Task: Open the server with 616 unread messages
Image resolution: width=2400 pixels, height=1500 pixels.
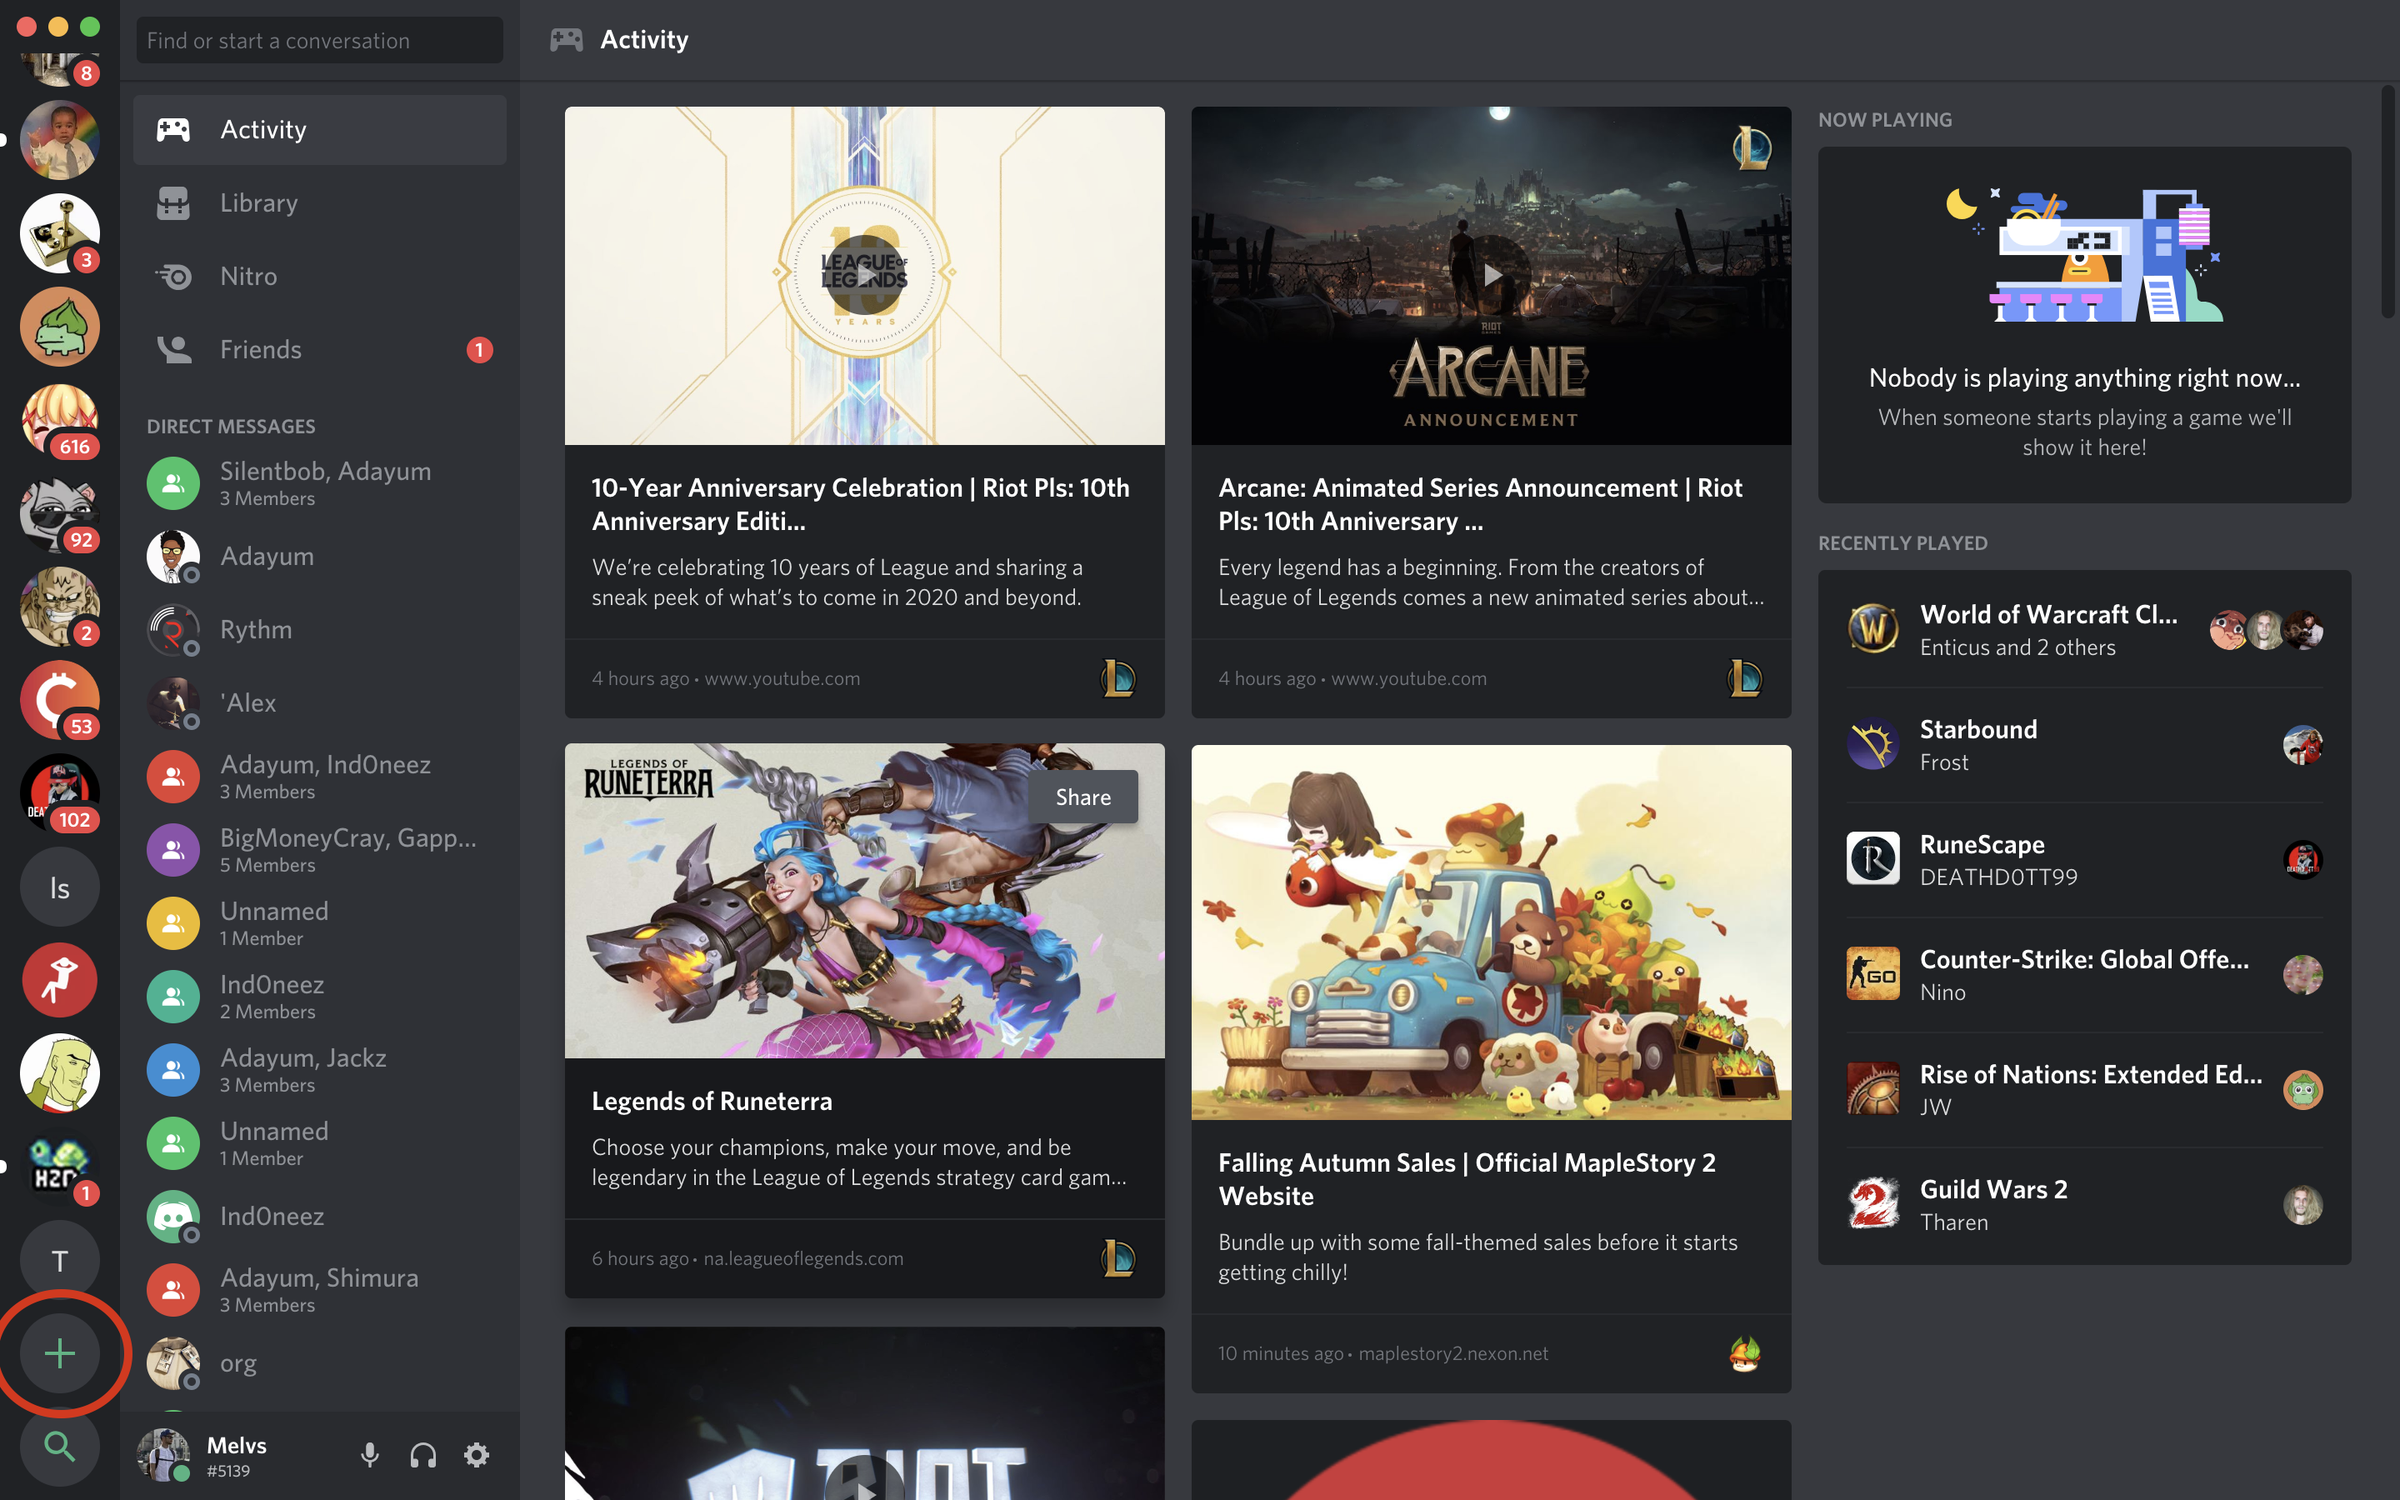Action: [x=59, y=420]
